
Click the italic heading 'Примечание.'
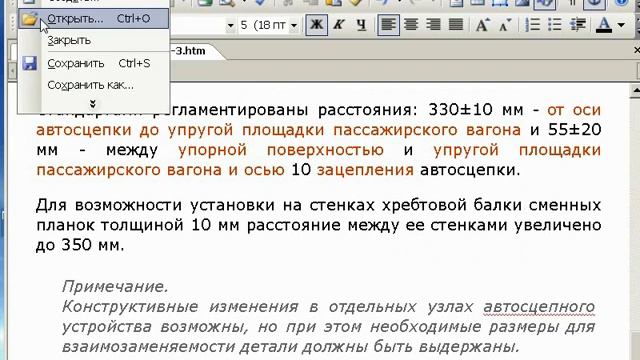point(115,287)
